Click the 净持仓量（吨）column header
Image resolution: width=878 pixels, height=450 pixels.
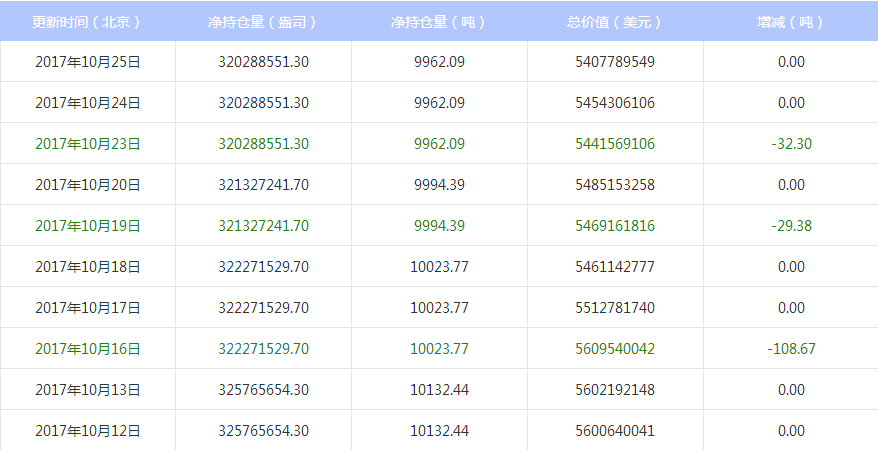439,22
